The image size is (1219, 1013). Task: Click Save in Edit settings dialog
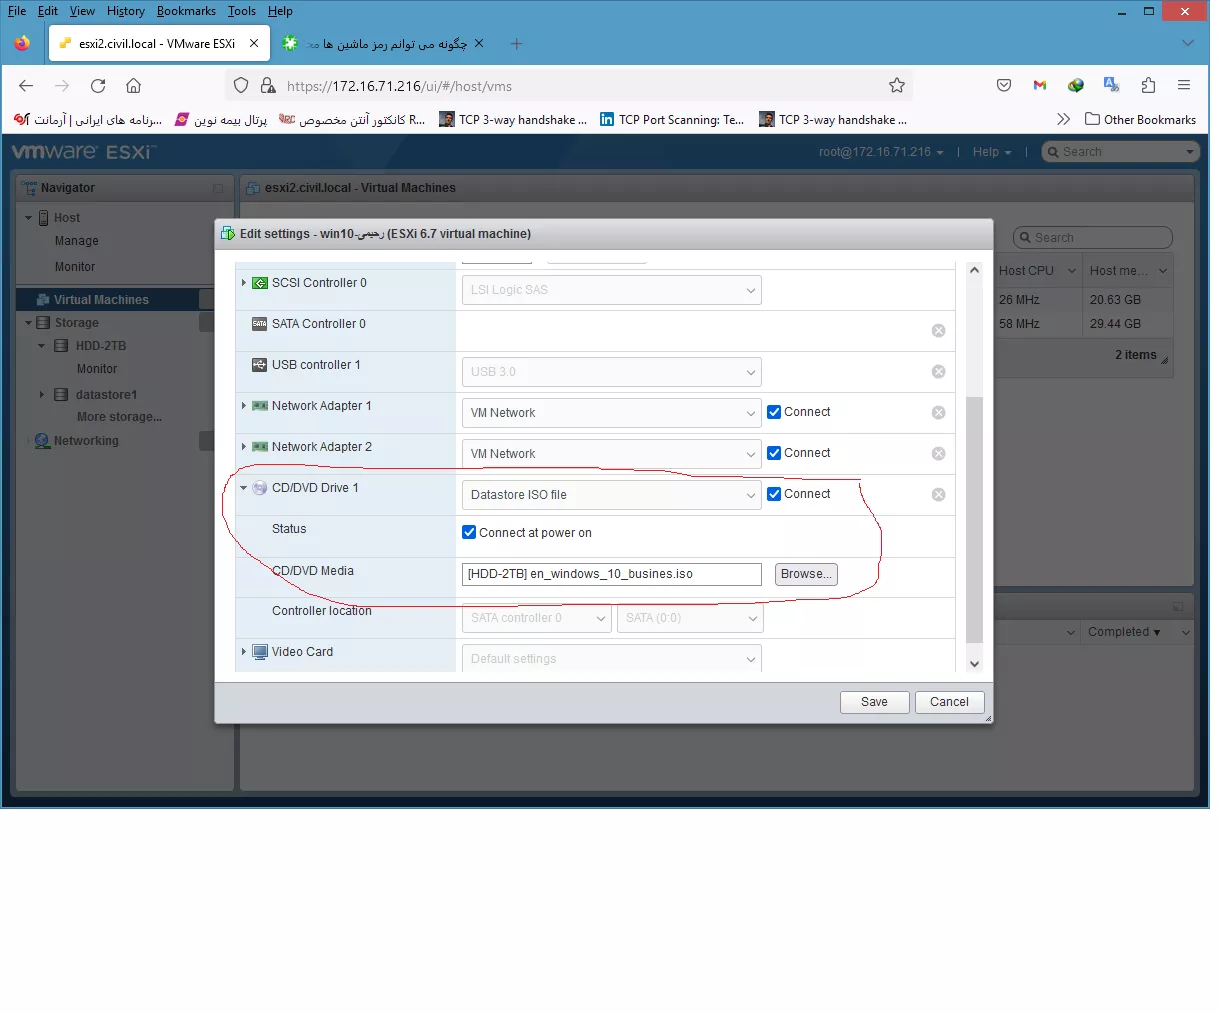point(874,702)
